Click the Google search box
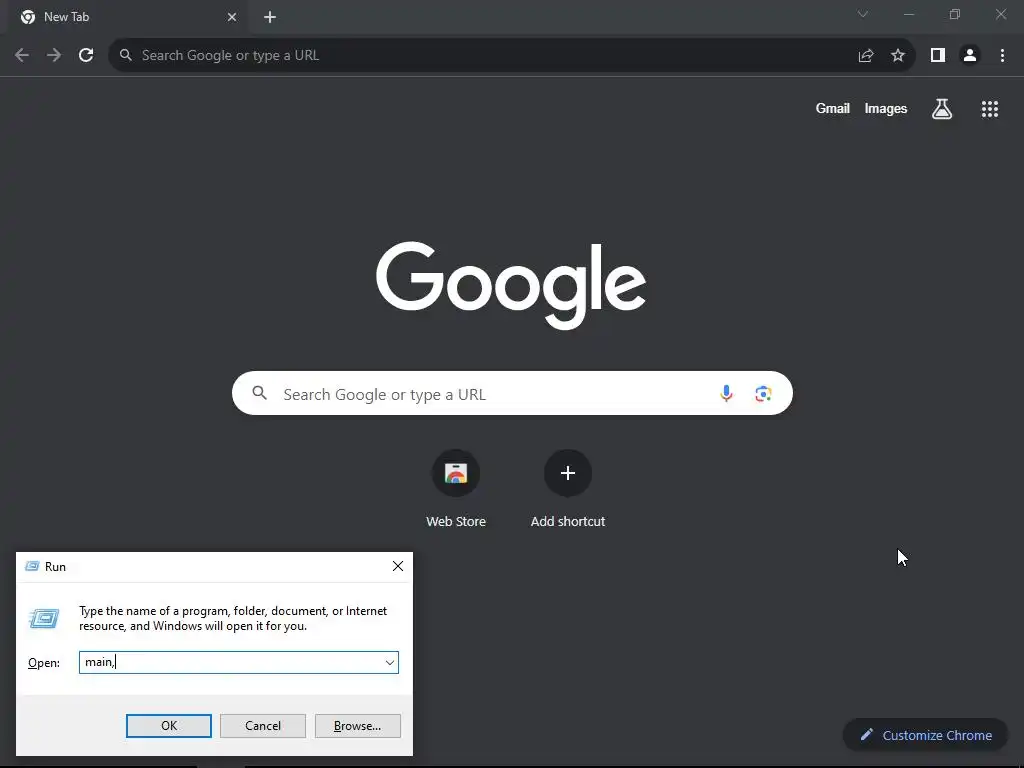1024x768 pixels. point(512,393)
